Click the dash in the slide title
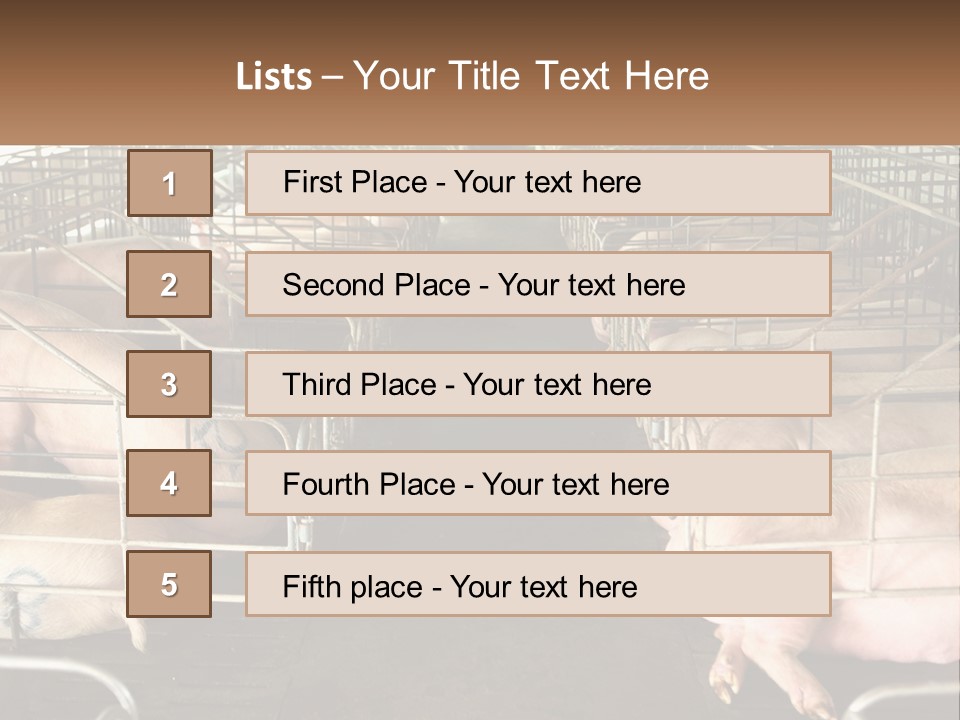This screenshot has width=960, height=720. point(332,77)
